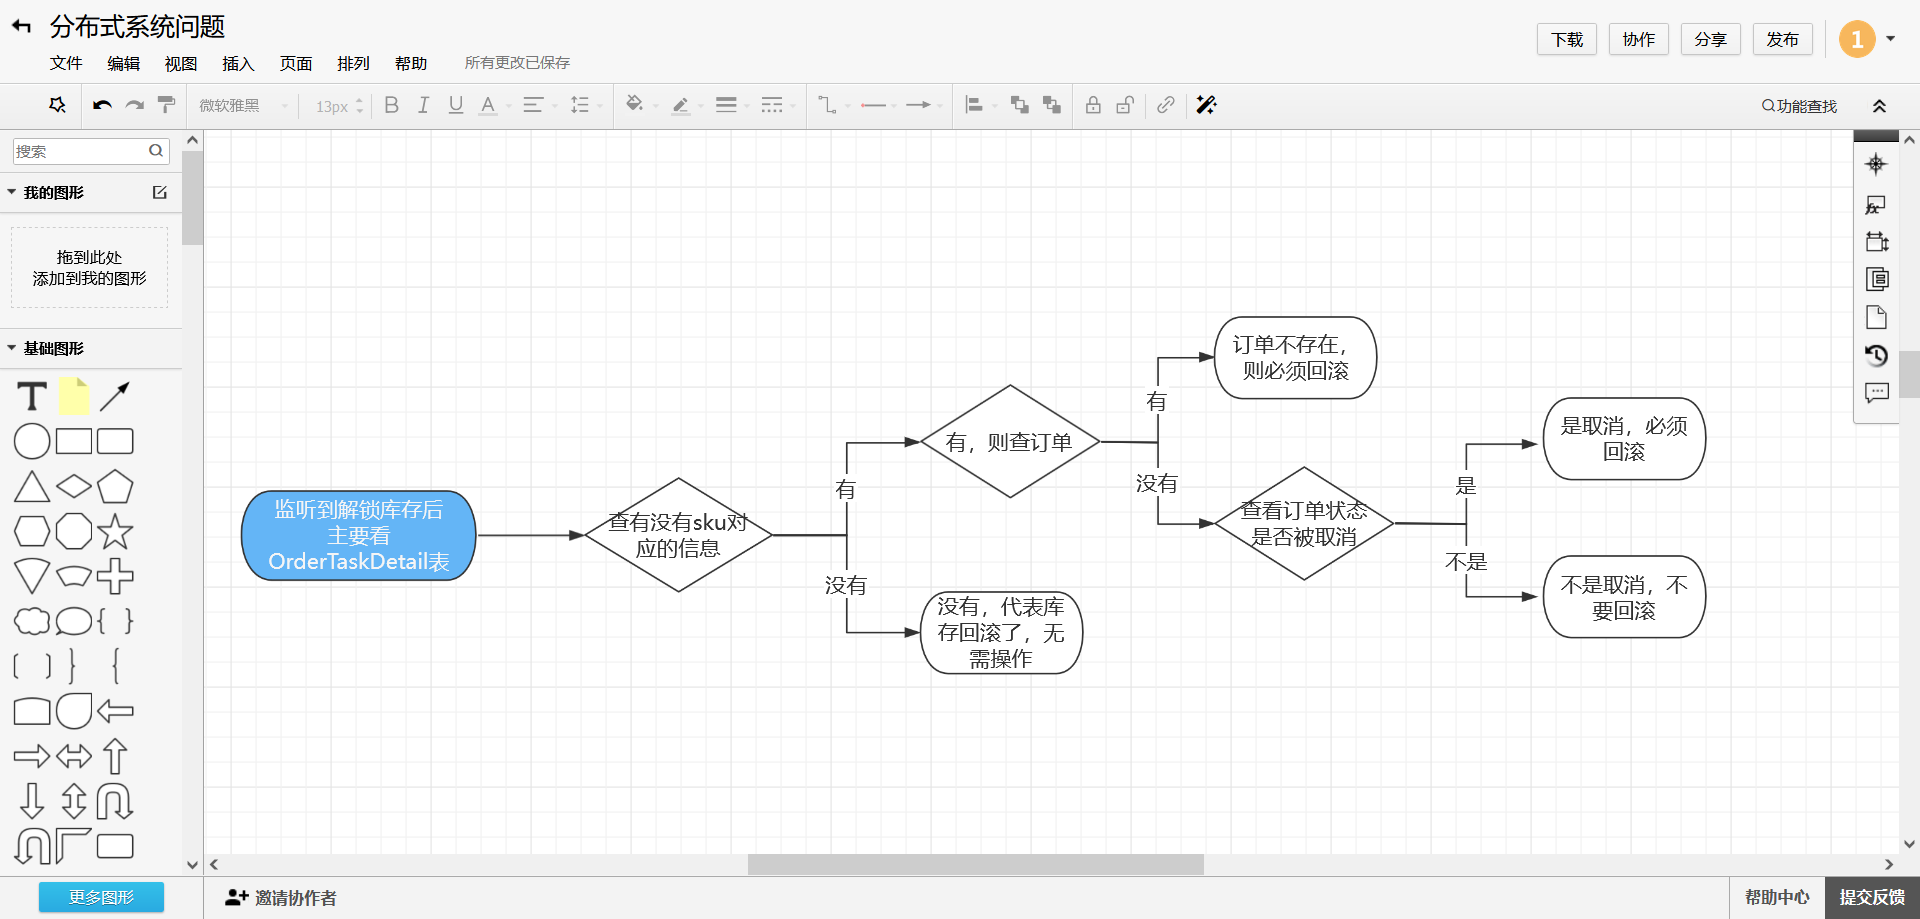Open the line color pencil picker
This screenshot has width=1920, height=919.
(x=685, y=105)
